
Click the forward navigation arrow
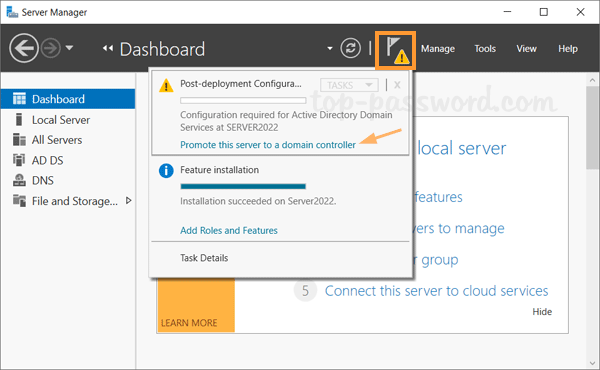tap(51, 48)
